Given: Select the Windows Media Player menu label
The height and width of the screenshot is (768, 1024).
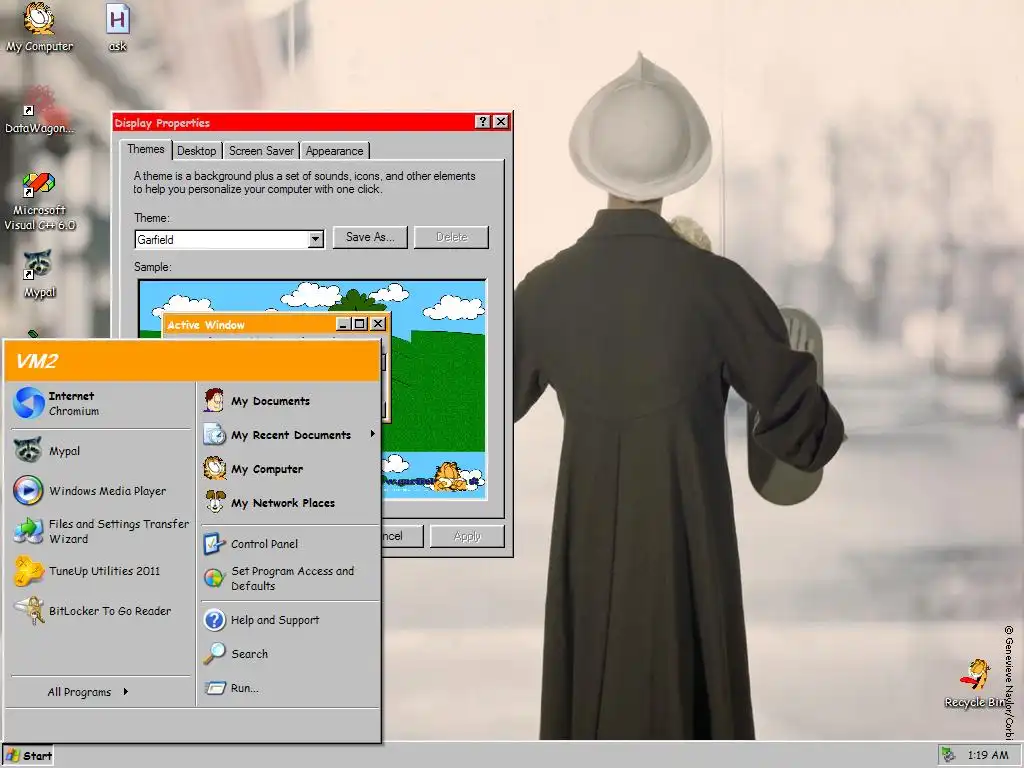Looking at the screenshot, I should pyautogui.click(x=108, y=490).
